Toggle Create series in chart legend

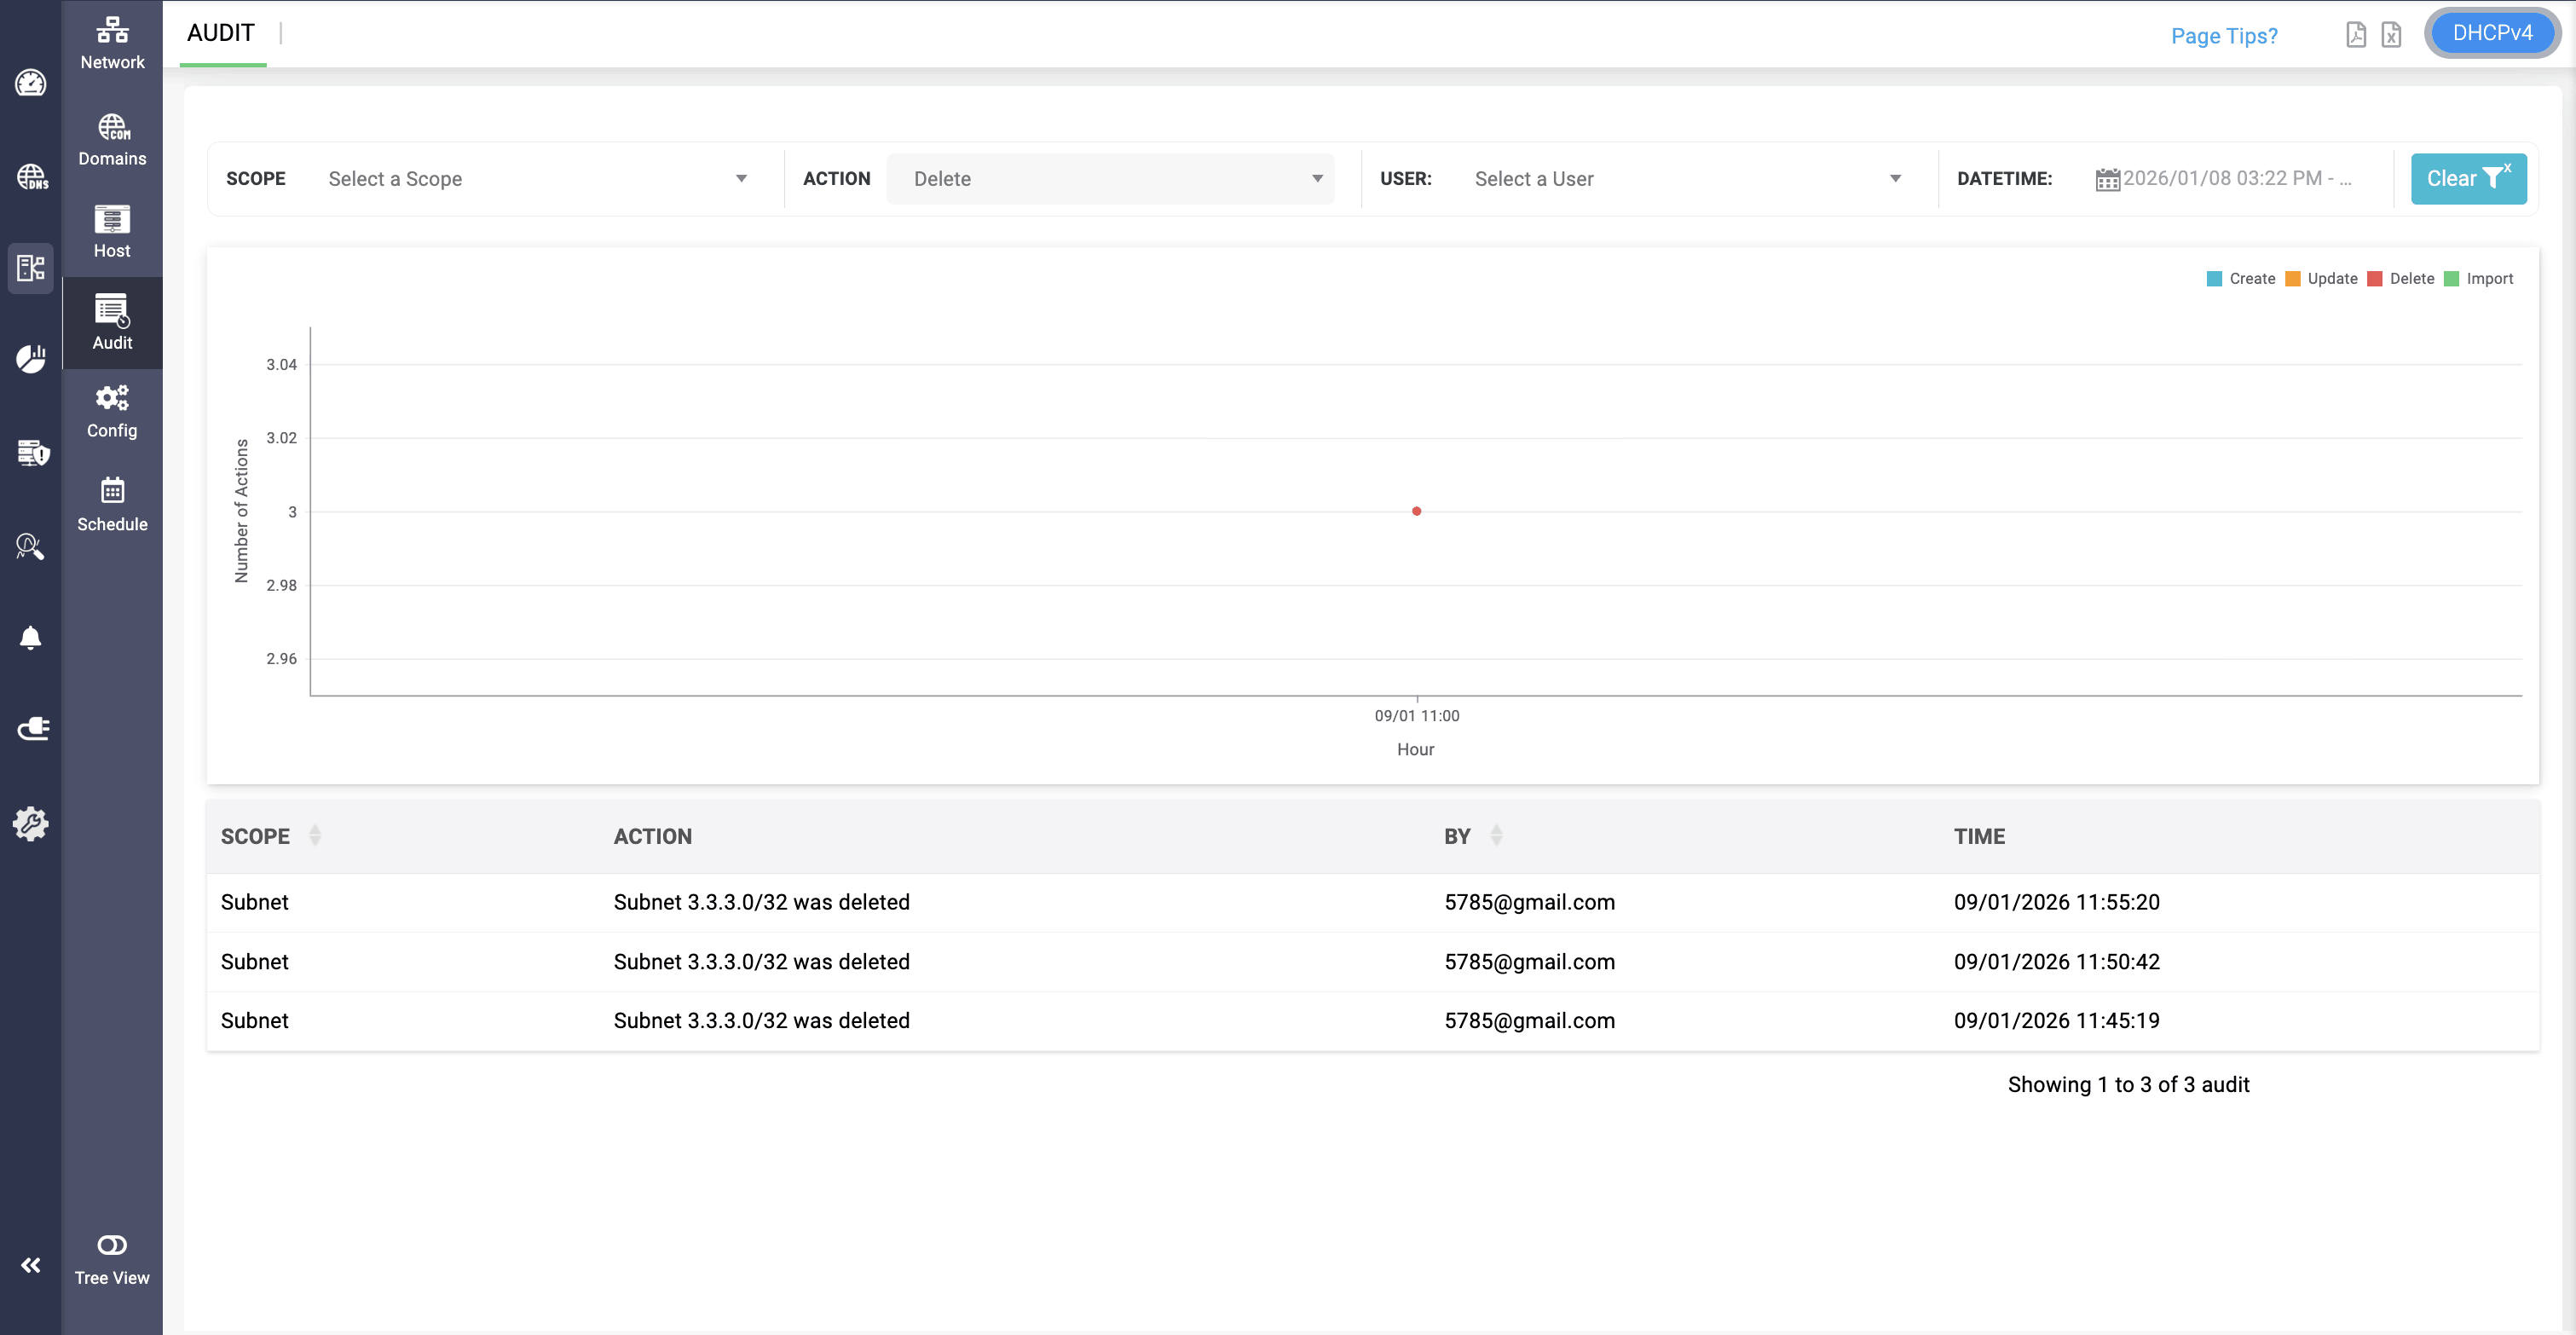tap(2240, 279)
